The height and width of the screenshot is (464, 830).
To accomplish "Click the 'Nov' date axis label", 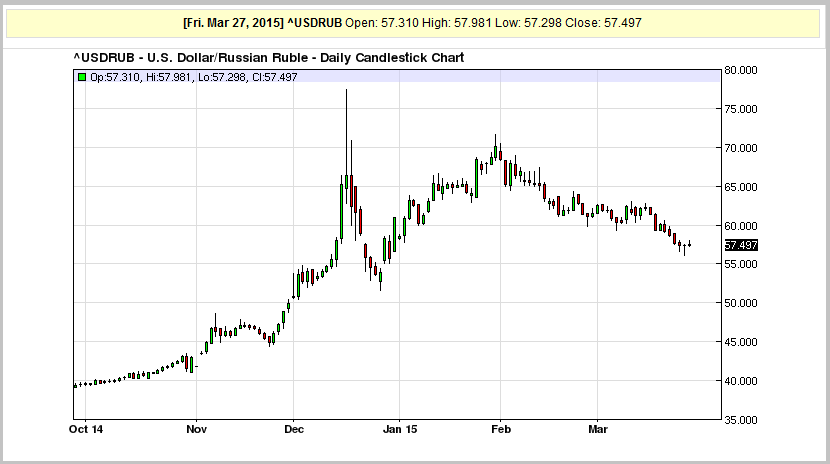I will pos(196,429).
